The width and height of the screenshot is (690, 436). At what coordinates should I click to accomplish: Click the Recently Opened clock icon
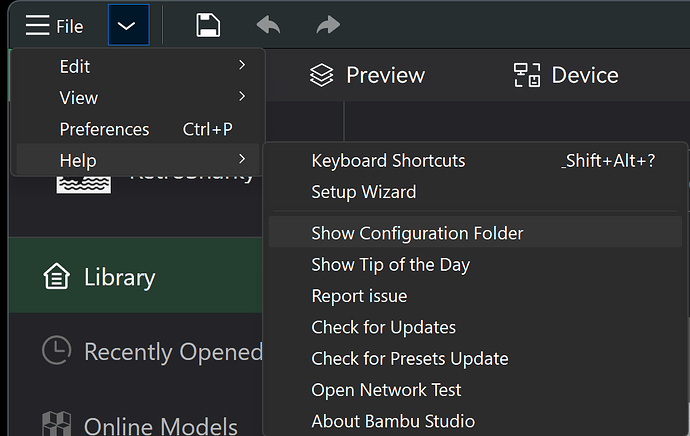click(x=56, y=350)
